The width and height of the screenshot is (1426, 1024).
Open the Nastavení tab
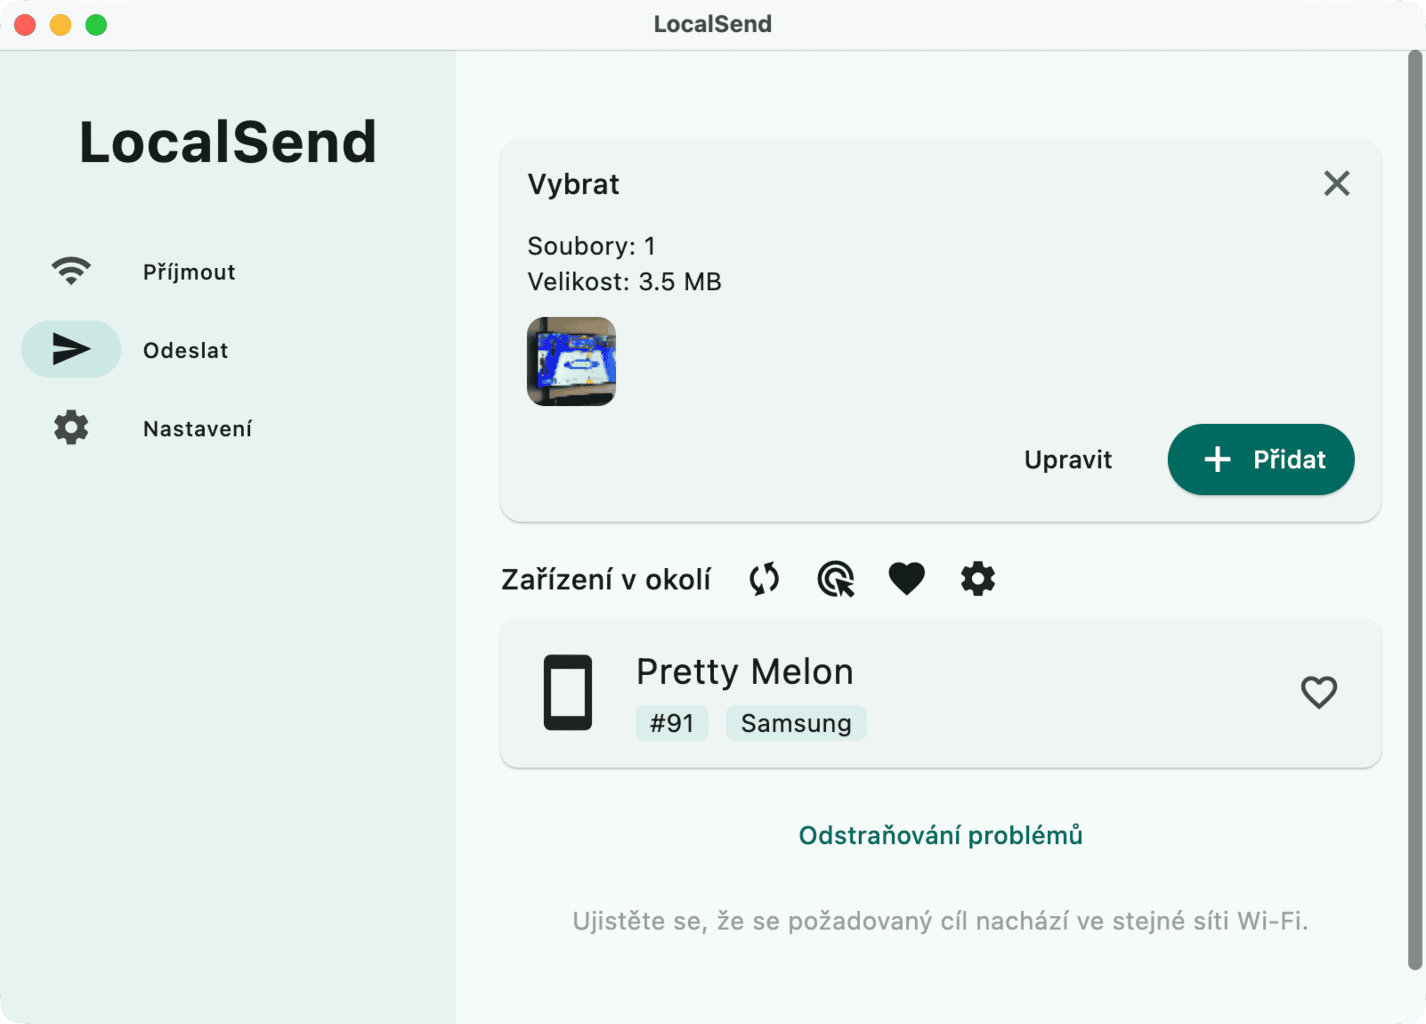click(197, 429)
